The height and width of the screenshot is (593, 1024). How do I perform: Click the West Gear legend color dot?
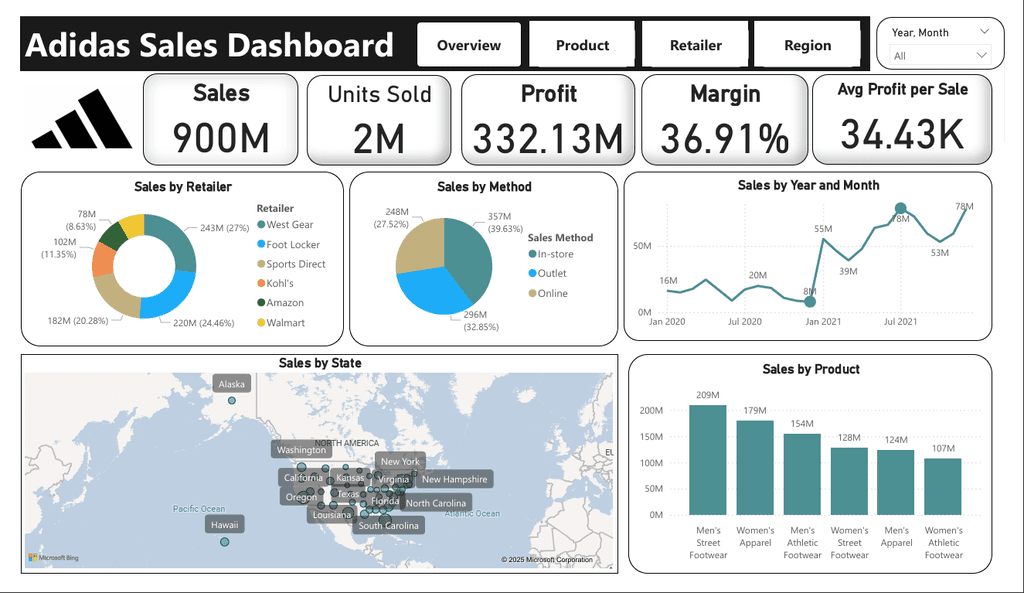[x=261, y=225]
